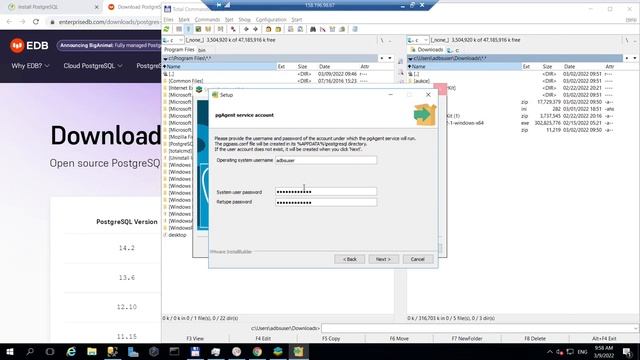
Task: Click the pack files toolbar icon
Action: (268, 29)
